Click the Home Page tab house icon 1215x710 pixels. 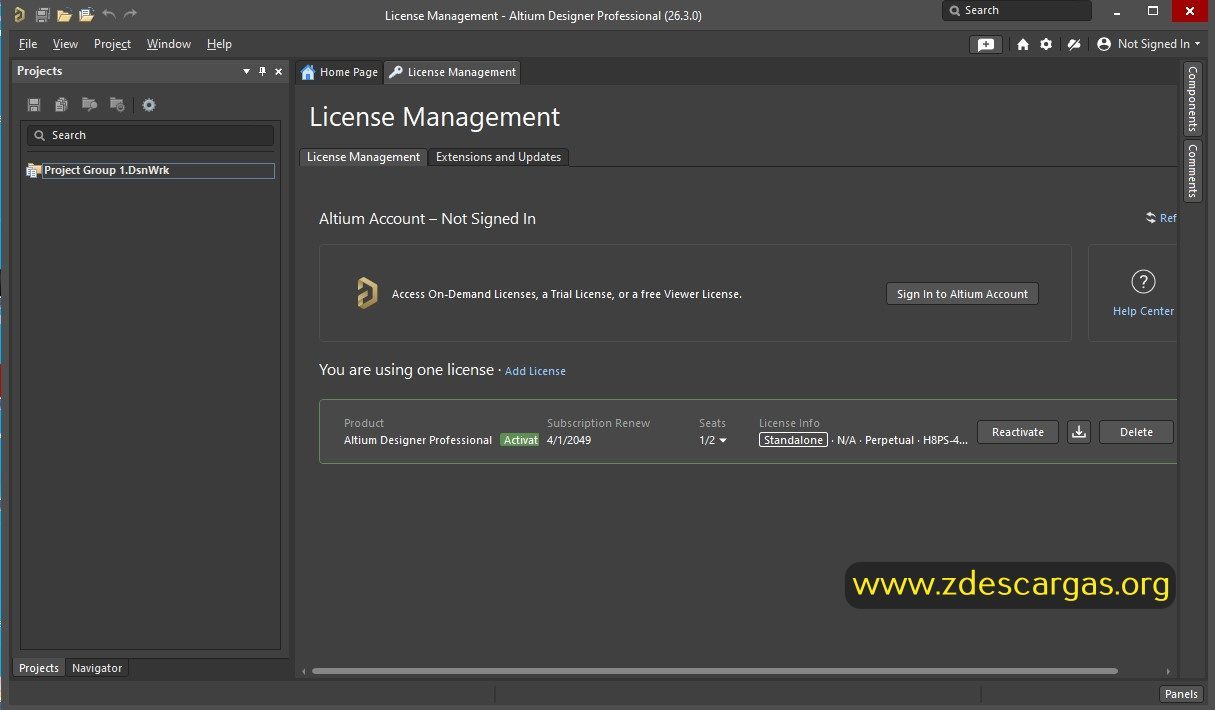(308, 72)
